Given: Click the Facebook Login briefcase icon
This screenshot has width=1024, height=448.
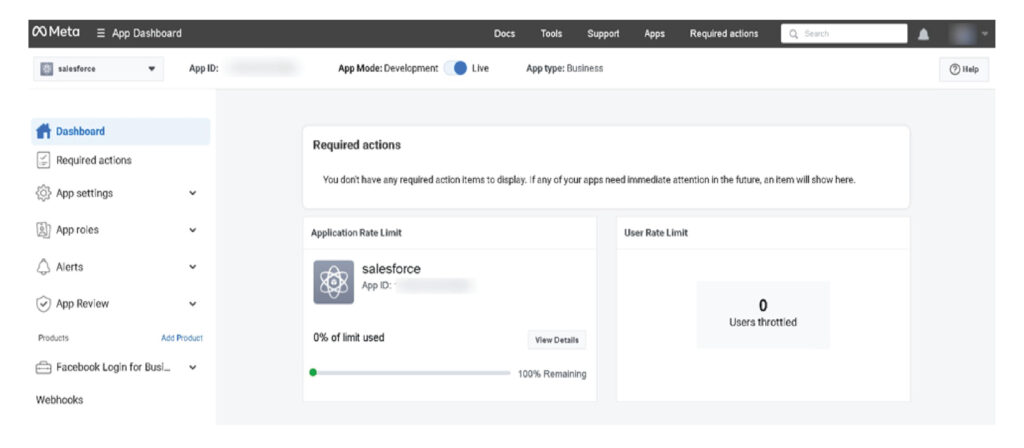Looking at the screenshot, I should tap(43, 368).
